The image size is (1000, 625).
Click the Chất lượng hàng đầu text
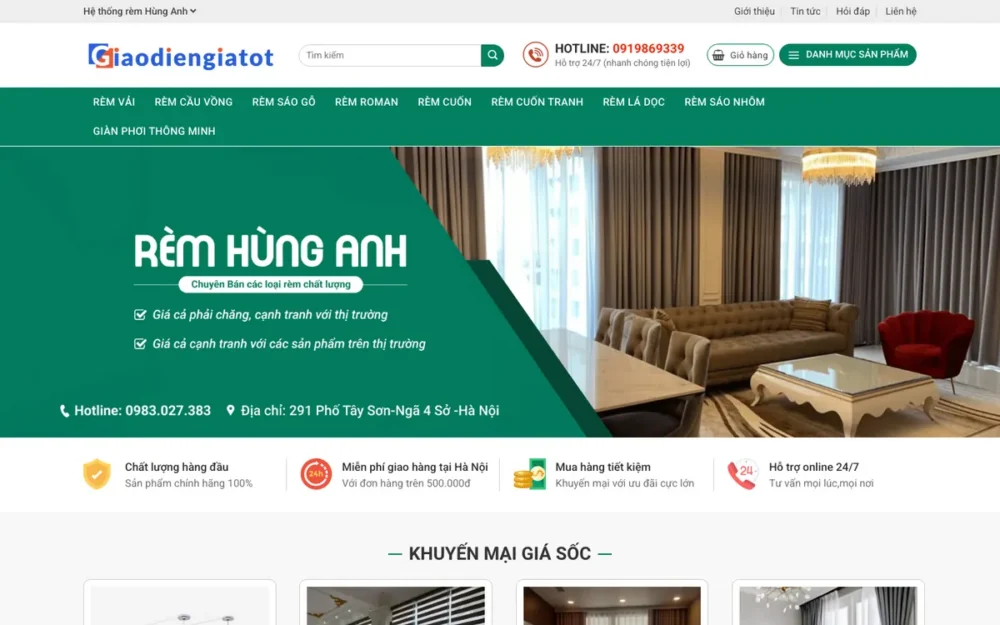(x=177, y=467)
